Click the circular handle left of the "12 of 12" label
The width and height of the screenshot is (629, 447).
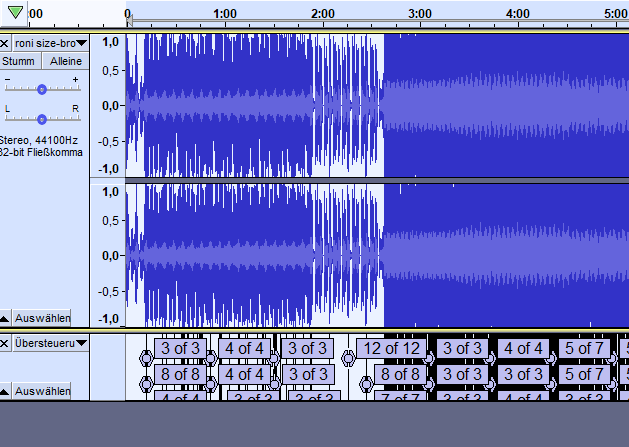[x=349, y=356]
